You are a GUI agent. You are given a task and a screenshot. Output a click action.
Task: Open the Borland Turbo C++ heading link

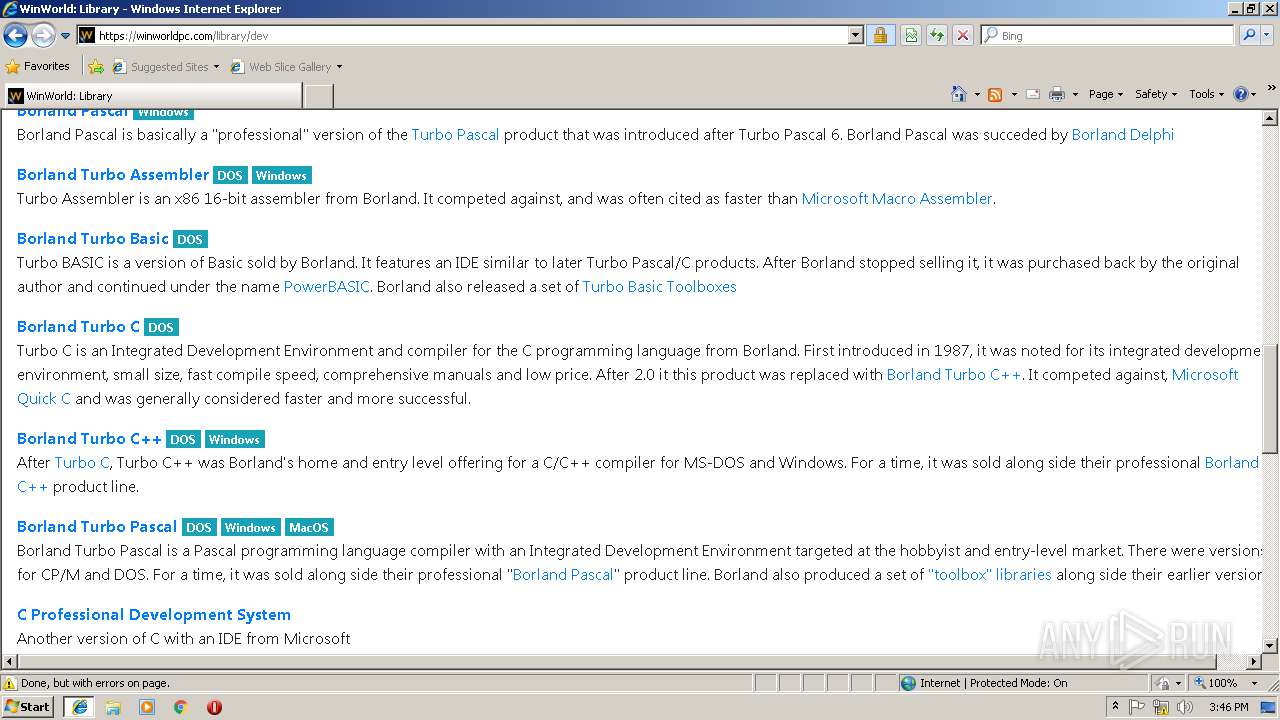89,438
